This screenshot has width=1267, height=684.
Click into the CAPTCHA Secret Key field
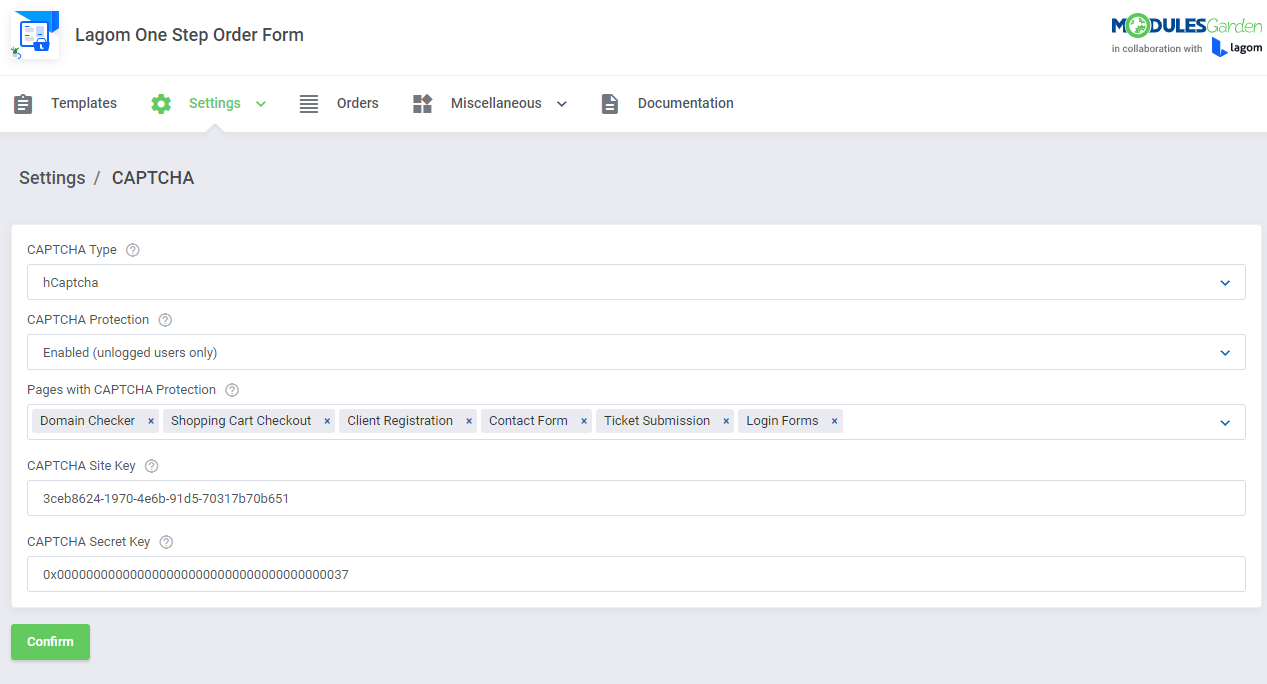pyautogui.click(x=636, y=574)
